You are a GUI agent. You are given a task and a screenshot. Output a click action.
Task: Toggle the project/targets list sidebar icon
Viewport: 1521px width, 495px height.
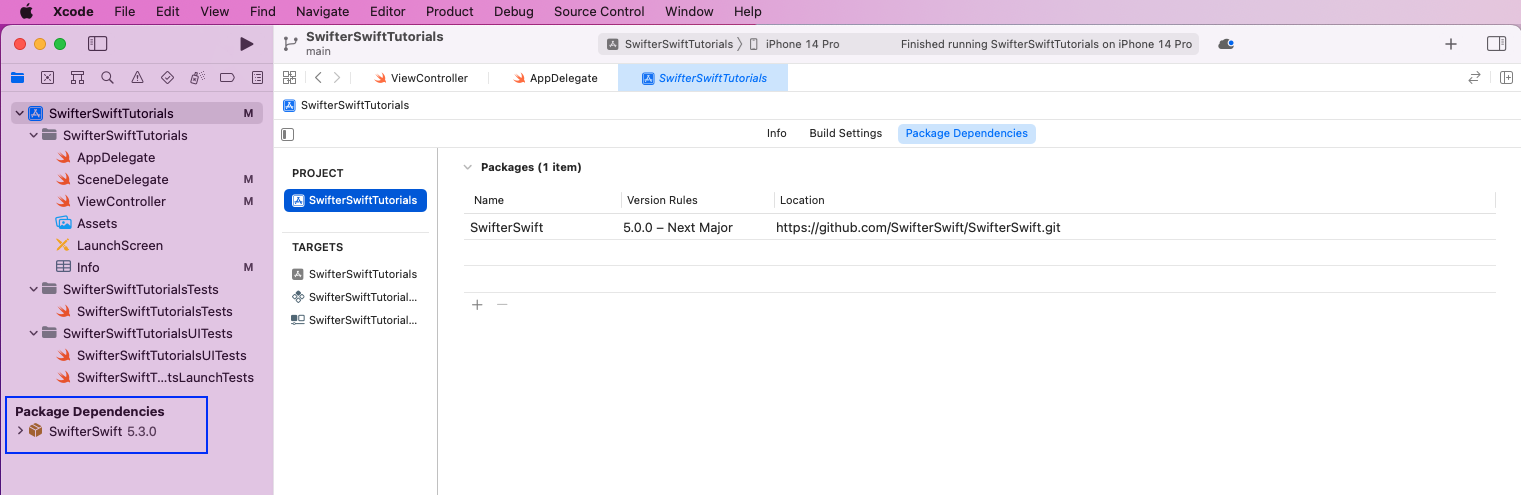tap(288, 134)
